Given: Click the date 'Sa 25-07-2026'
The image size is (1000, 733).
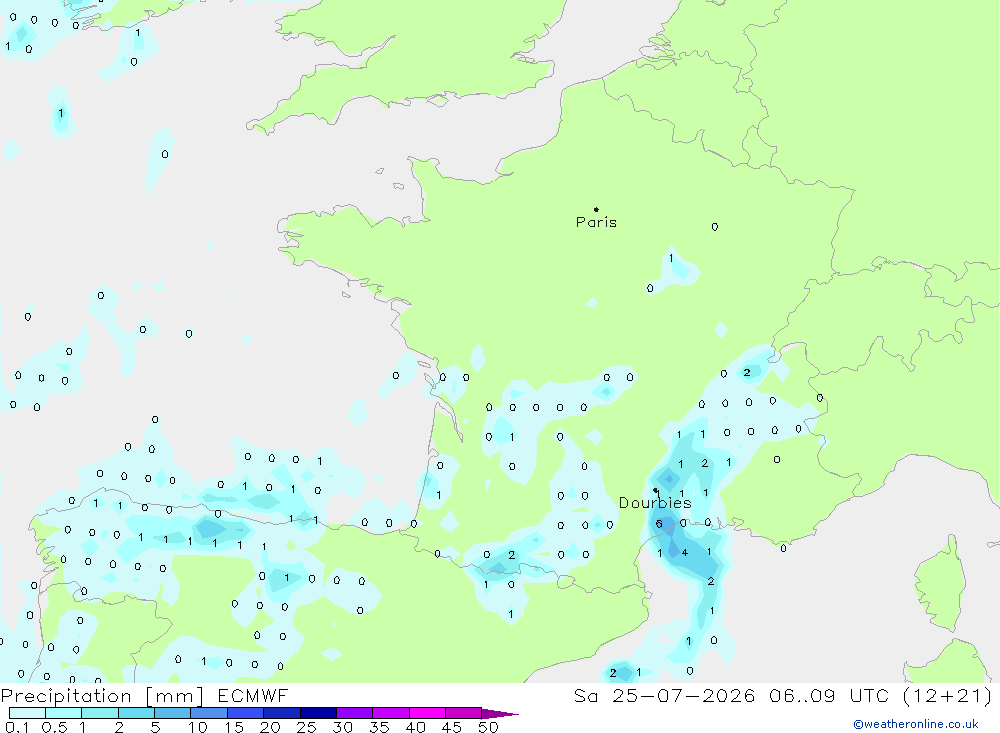Looking at the screenshot, I should 664,695.
